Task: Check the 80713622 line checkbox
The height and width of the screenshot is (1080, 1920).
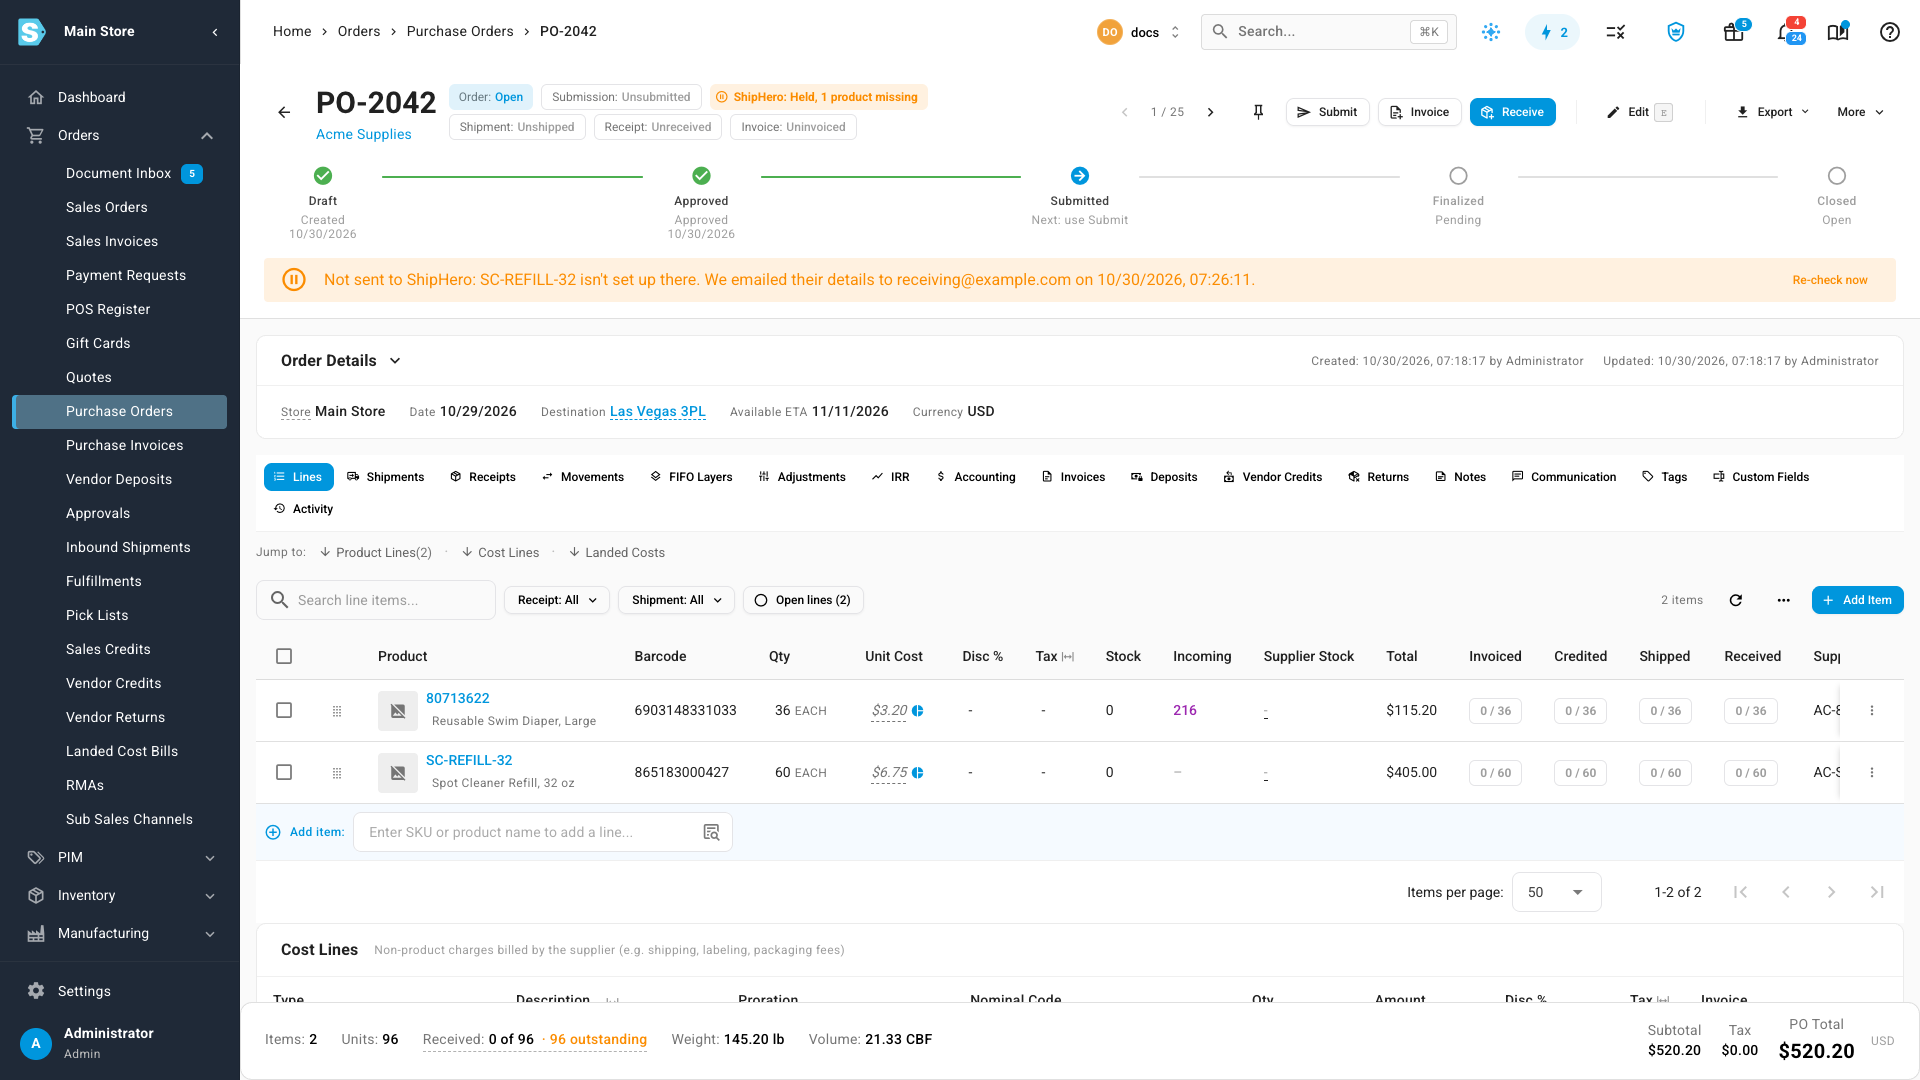Action: click(x=284, y=710)
